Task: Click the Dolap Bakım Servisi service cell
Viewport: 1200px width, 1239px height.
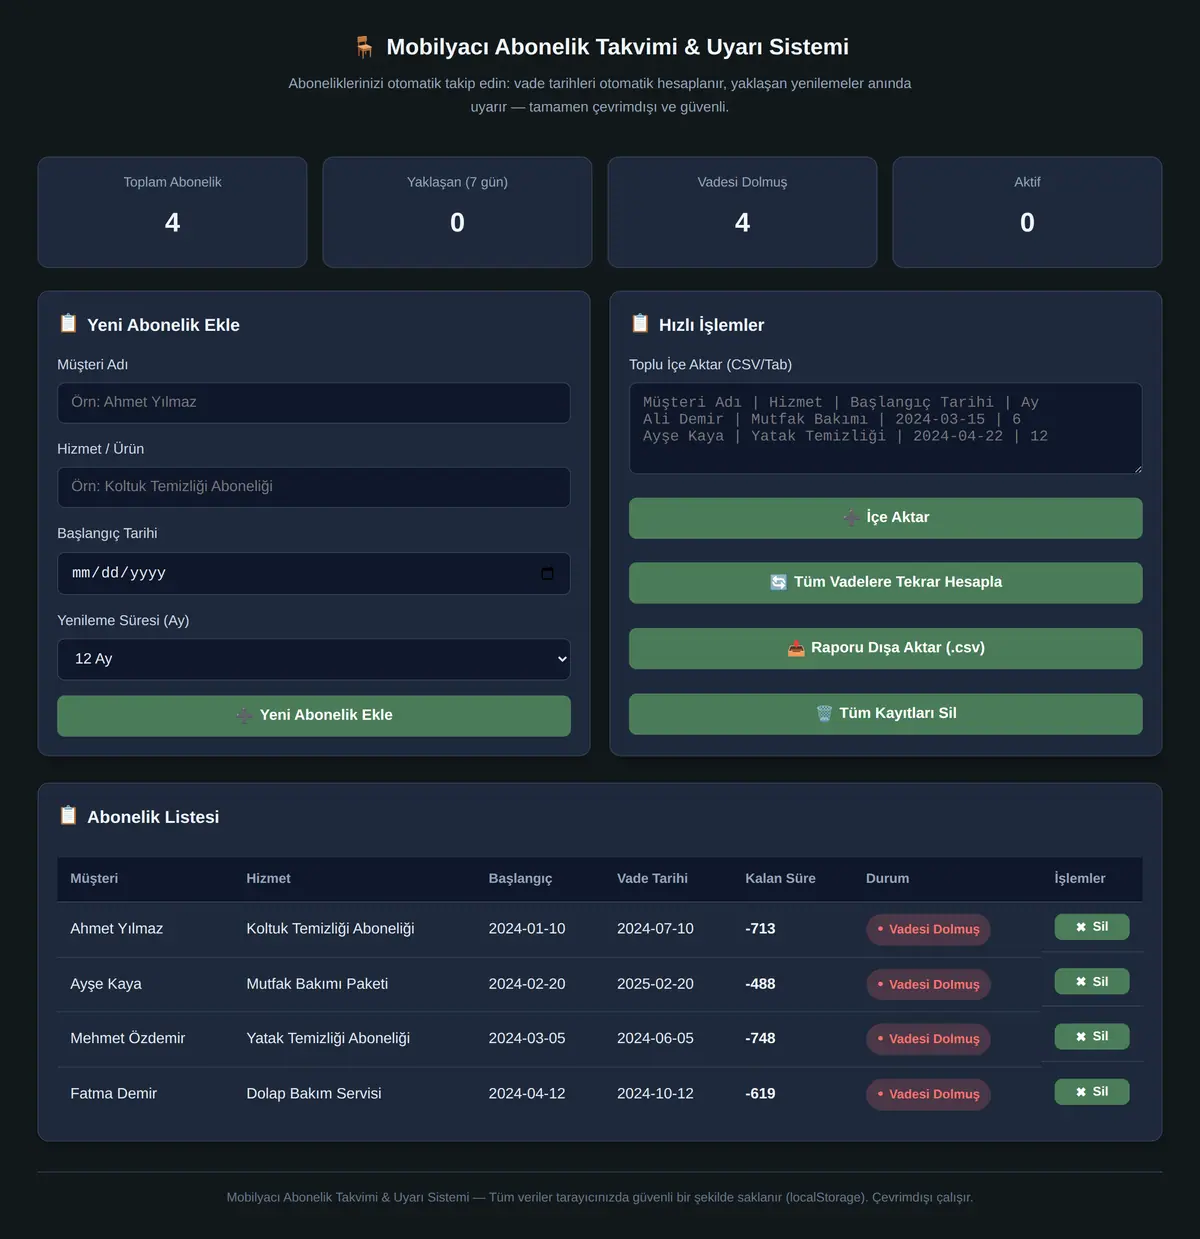Action: [x=314, y=1093]
